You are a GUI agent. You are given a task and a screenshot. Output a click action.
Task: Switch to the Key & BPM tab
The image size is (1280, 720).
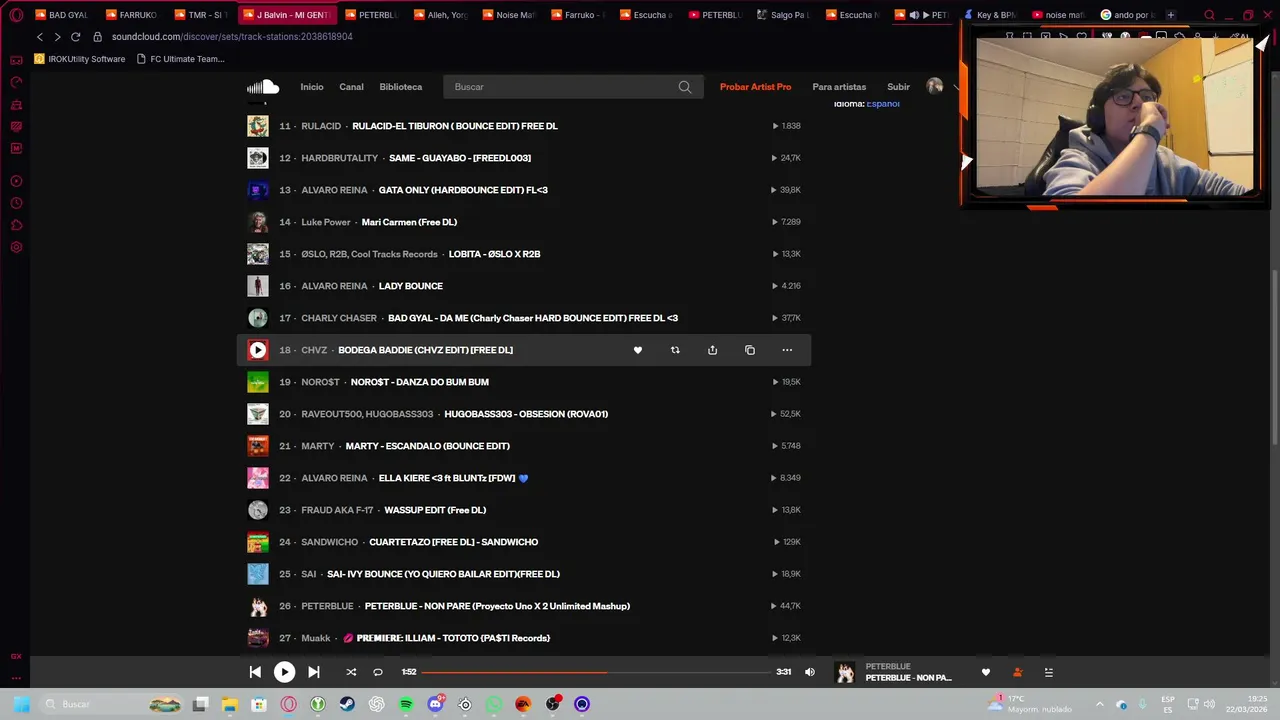pyautogui.click(x=990, y=15)
